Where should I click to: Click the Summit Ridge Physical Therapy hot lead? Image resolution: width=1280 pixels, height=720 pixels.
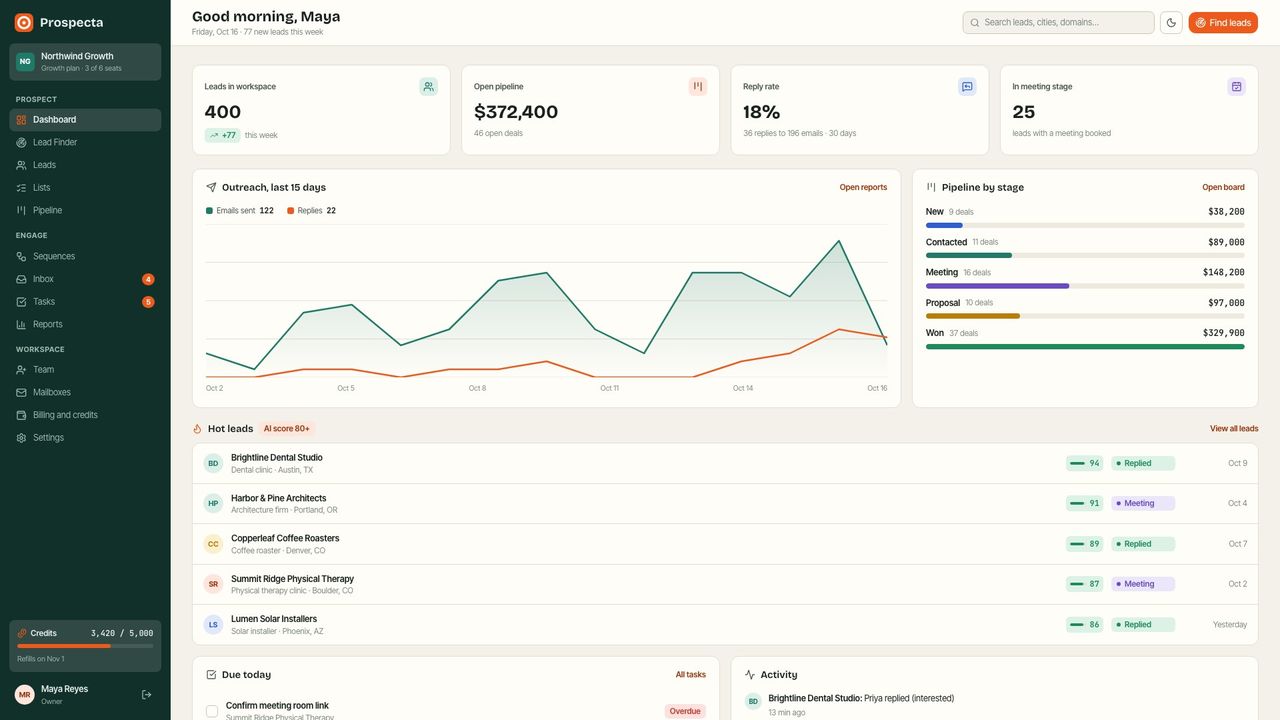click(725, 584)
